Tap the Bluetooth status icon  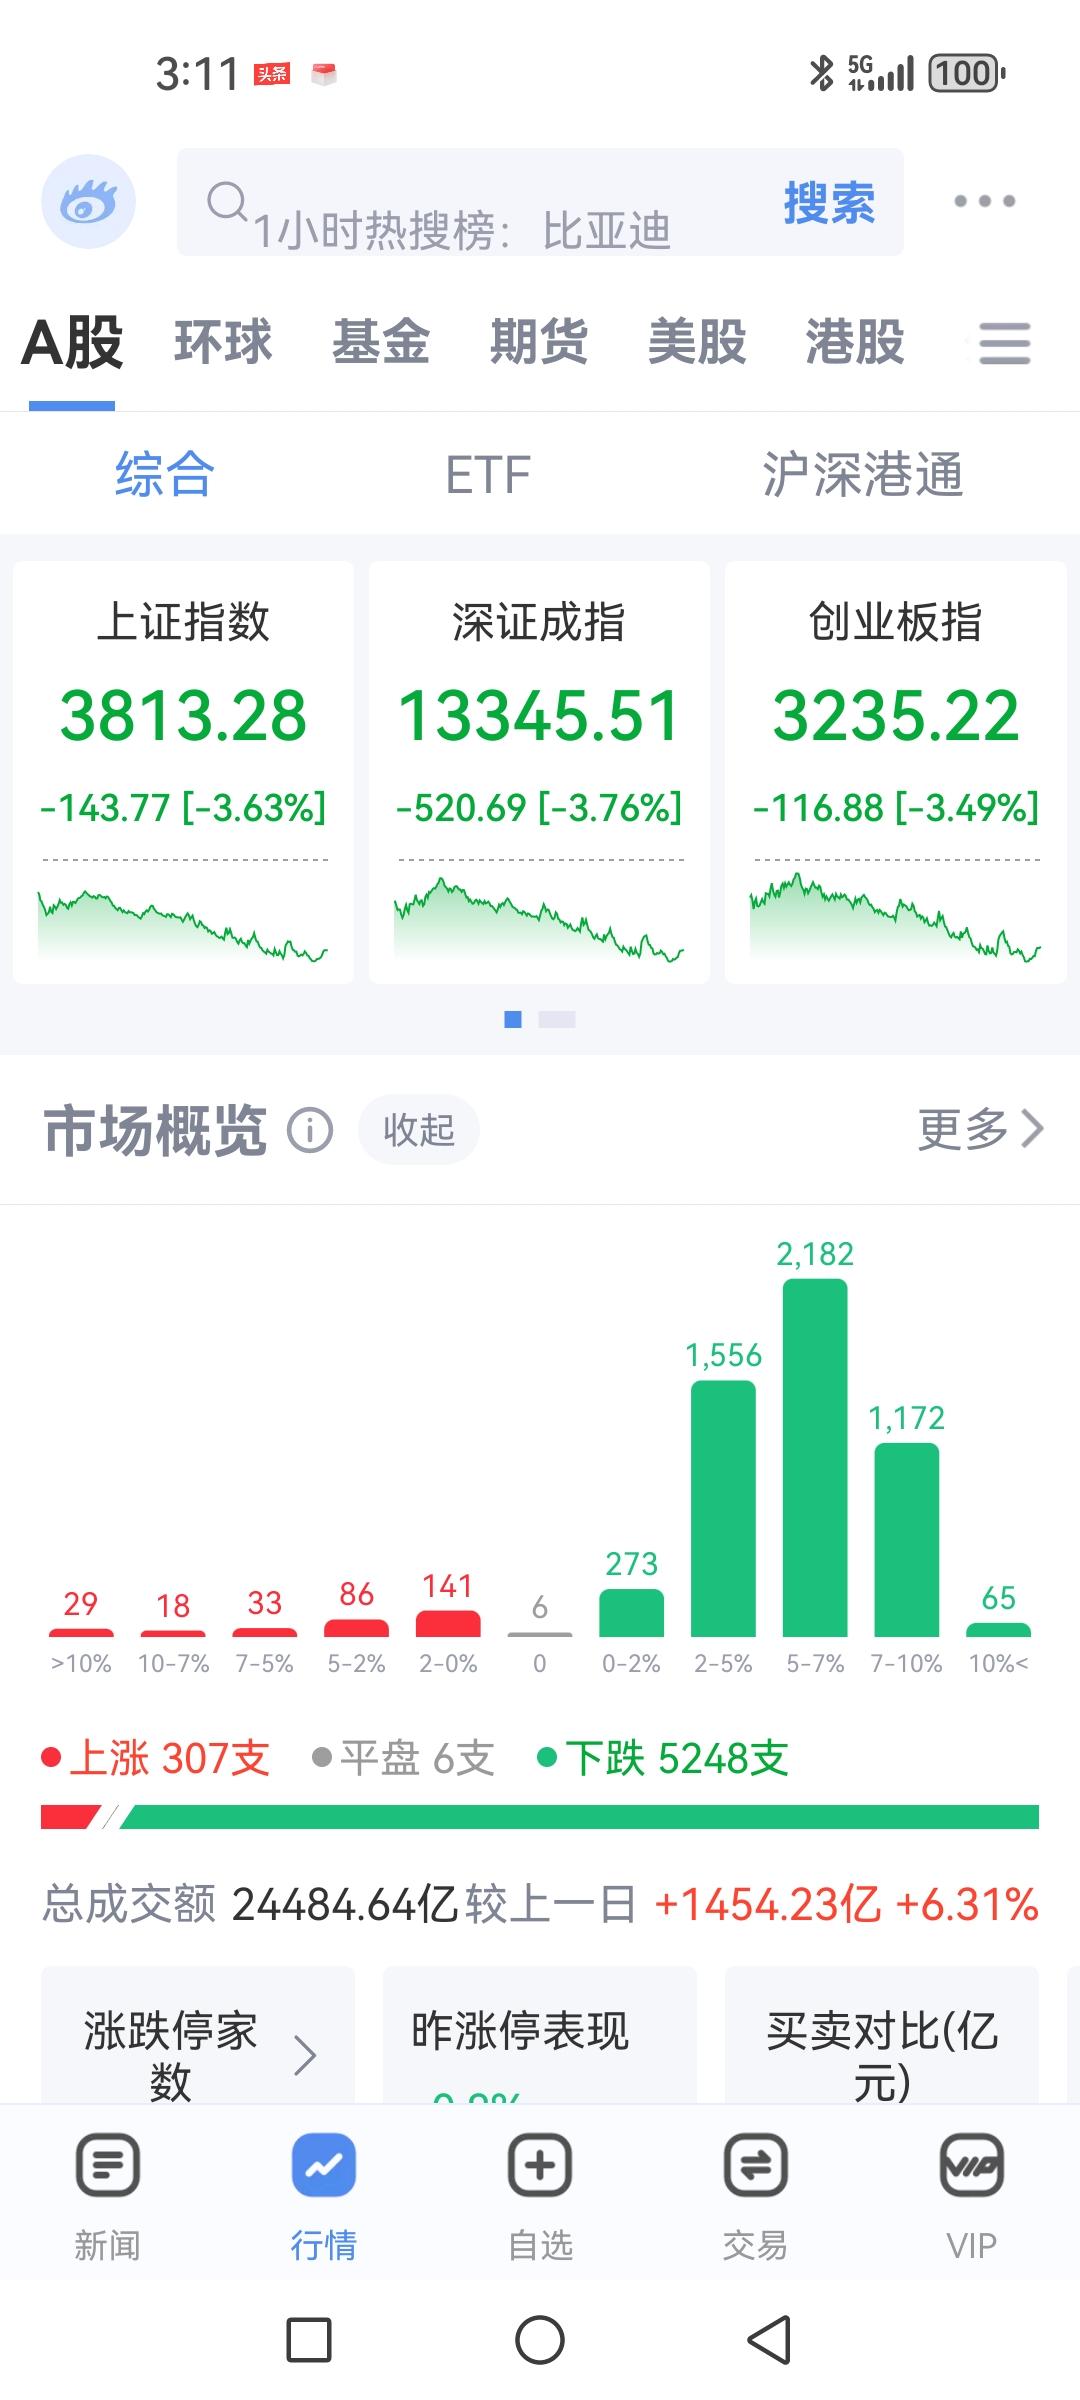click(821, 73)
